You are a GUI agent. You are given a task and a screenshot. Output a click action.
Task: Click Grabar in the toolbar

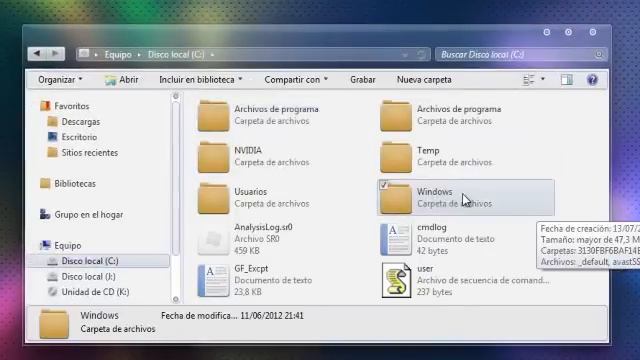coord(363,80)
